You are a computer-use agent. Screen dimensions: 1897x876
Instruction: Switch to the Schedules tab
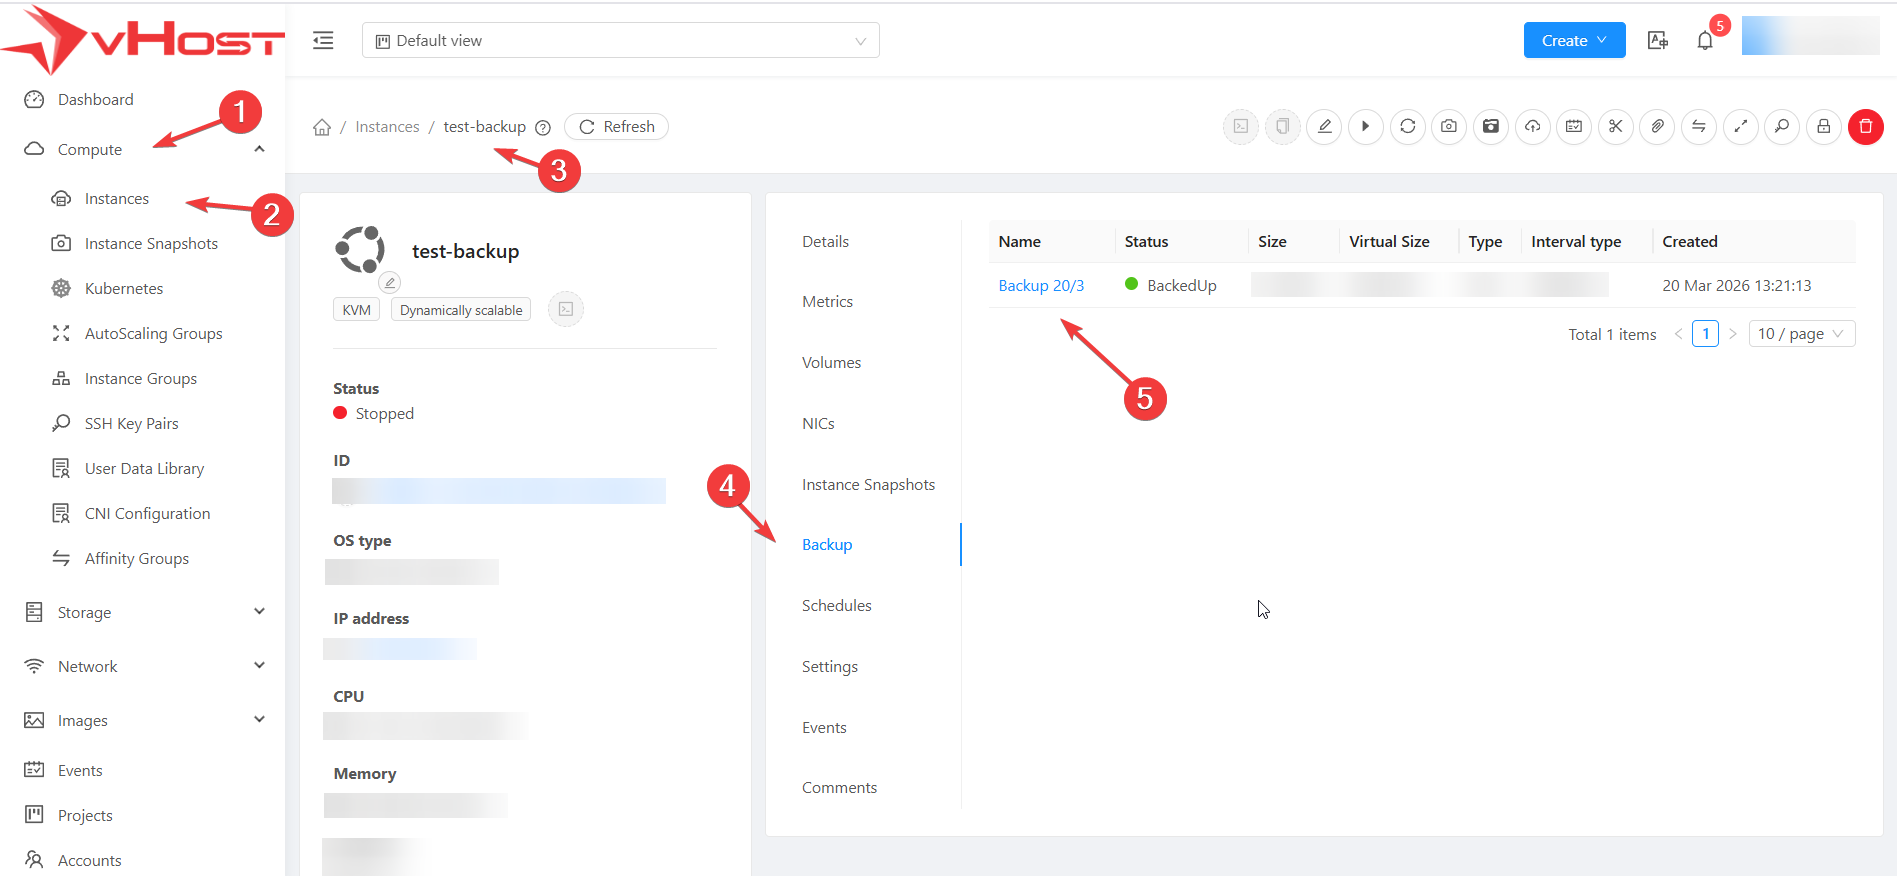pyautogui.click(x=836, y=606)
